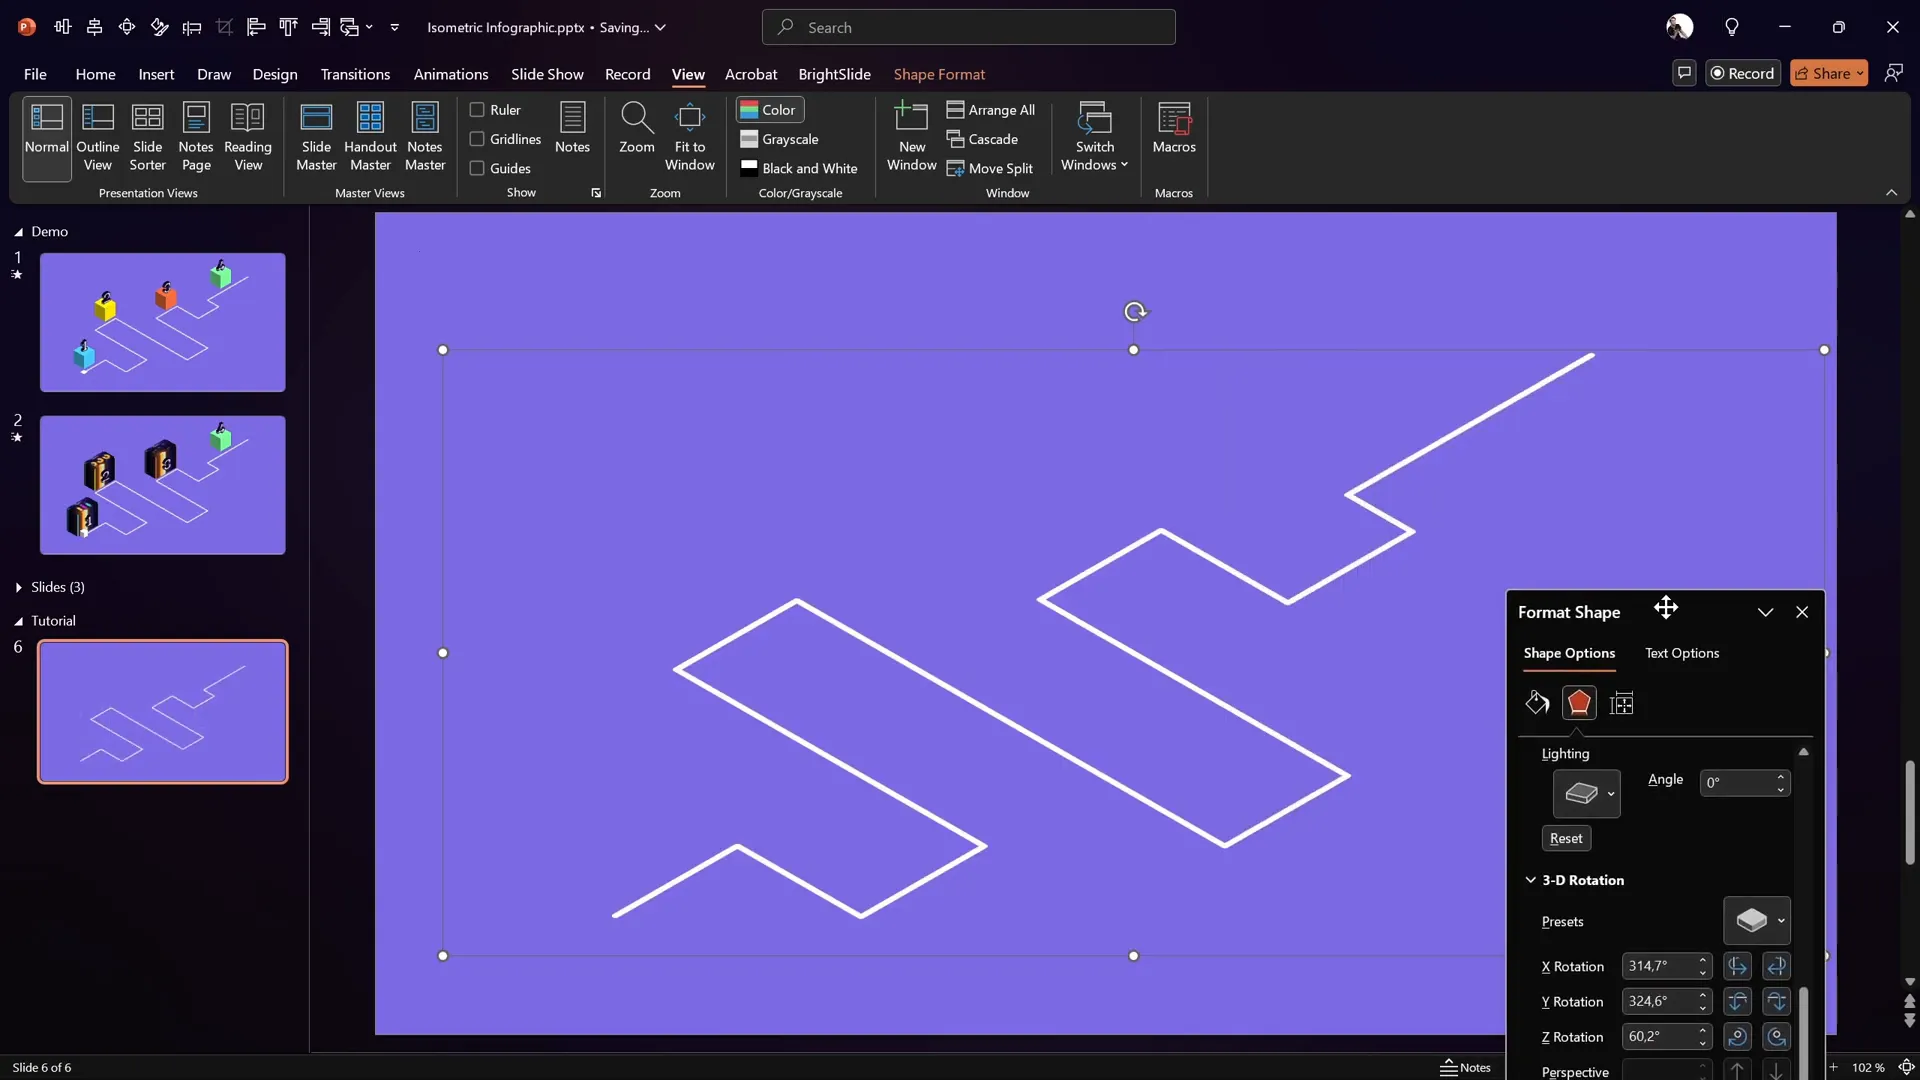Collapse the 3-D Rotation section
The width and height of the screenshot is (1920, 1080).
click(1530, 880)
